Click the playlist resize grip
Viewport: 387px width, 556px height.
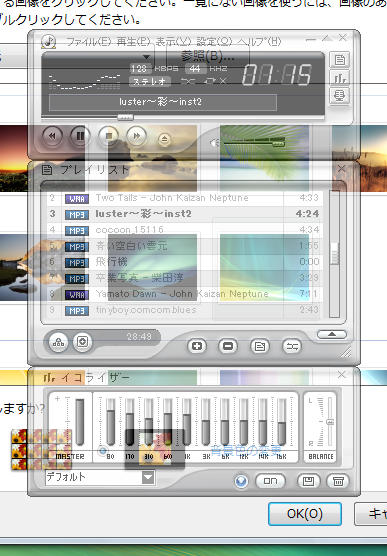click(x=346, y=352)
